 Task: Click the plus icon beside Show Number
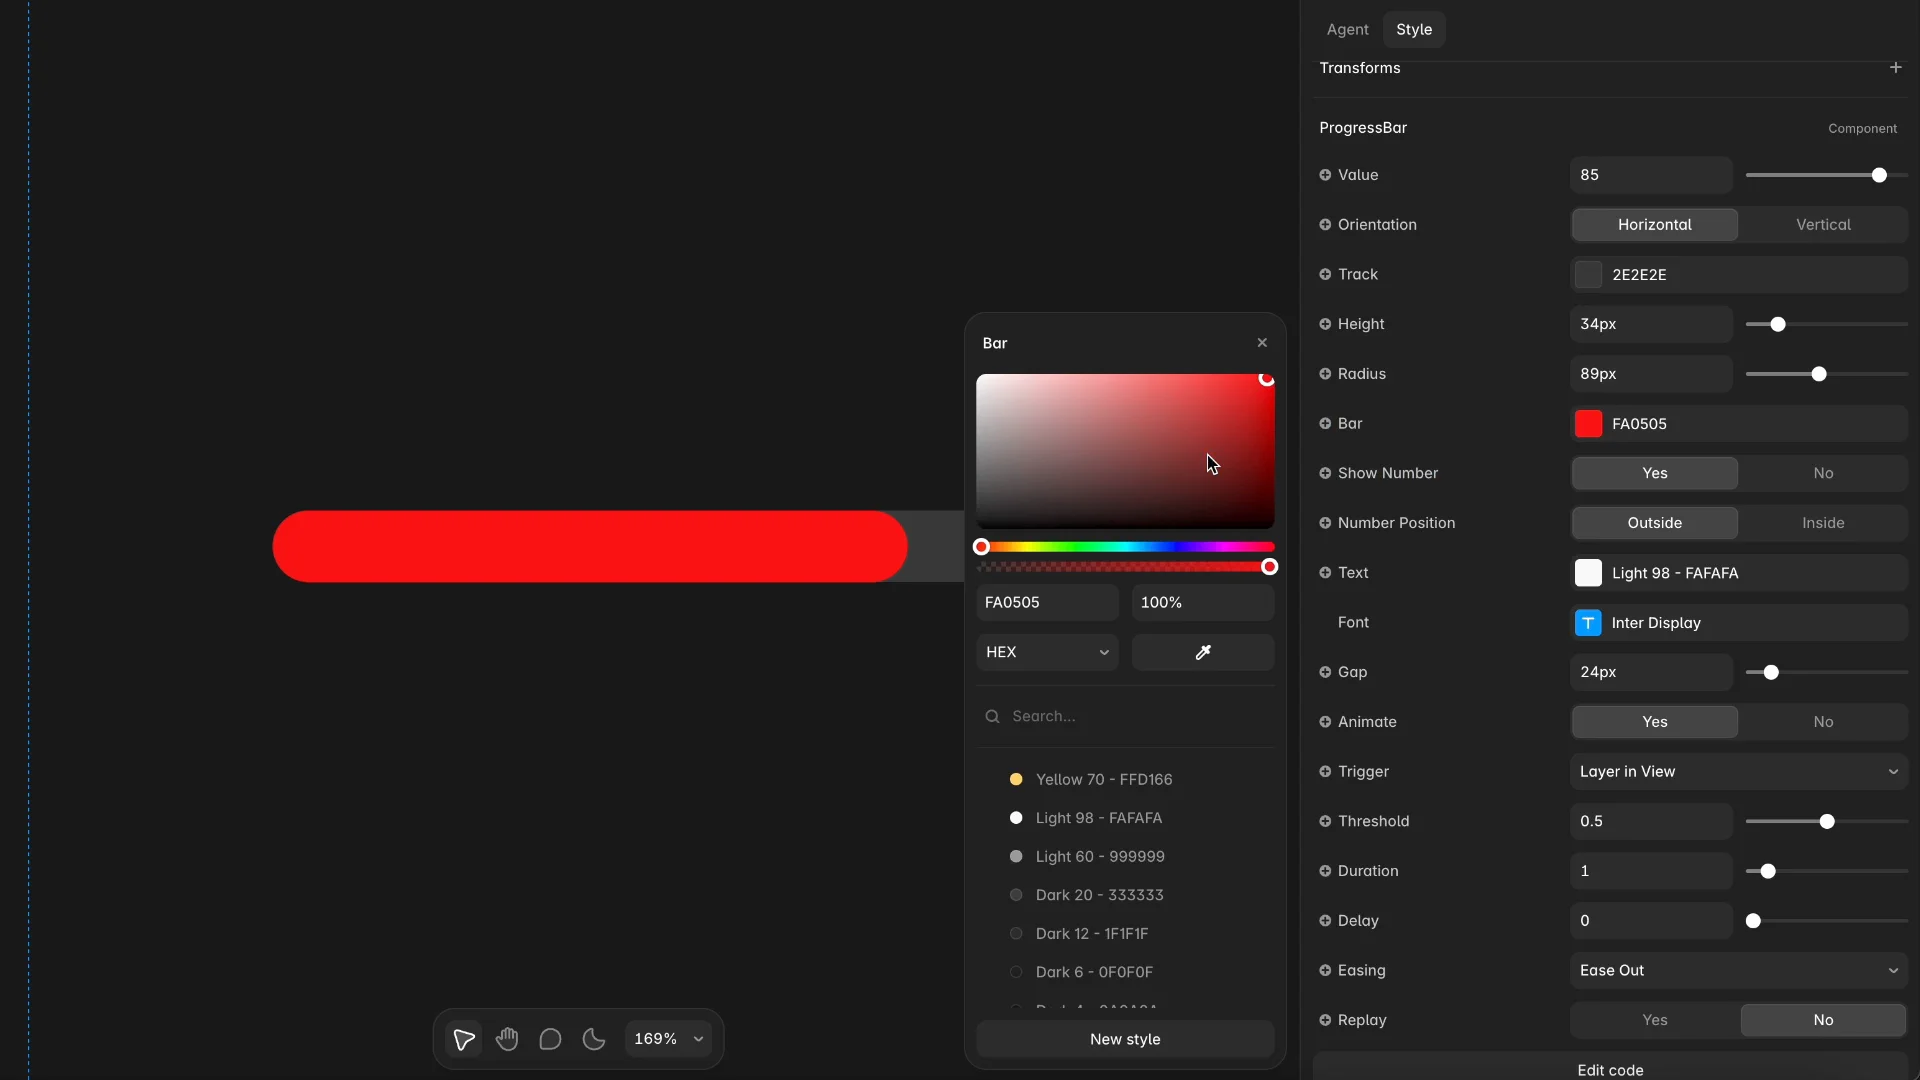1325,473
